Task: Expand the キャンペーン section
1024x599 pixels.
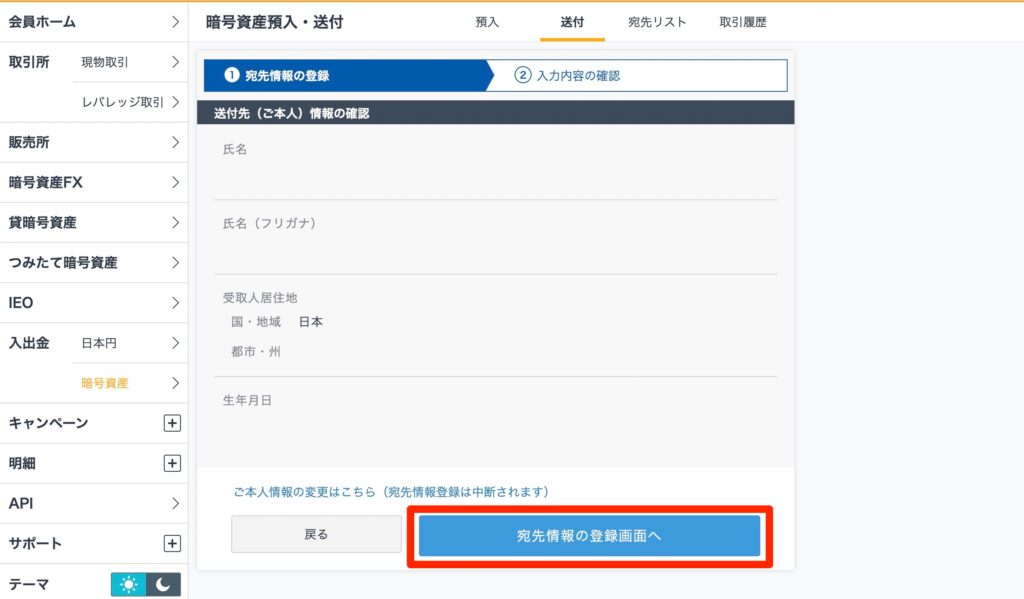Action: pyautogui.click(x=171, y=423)
